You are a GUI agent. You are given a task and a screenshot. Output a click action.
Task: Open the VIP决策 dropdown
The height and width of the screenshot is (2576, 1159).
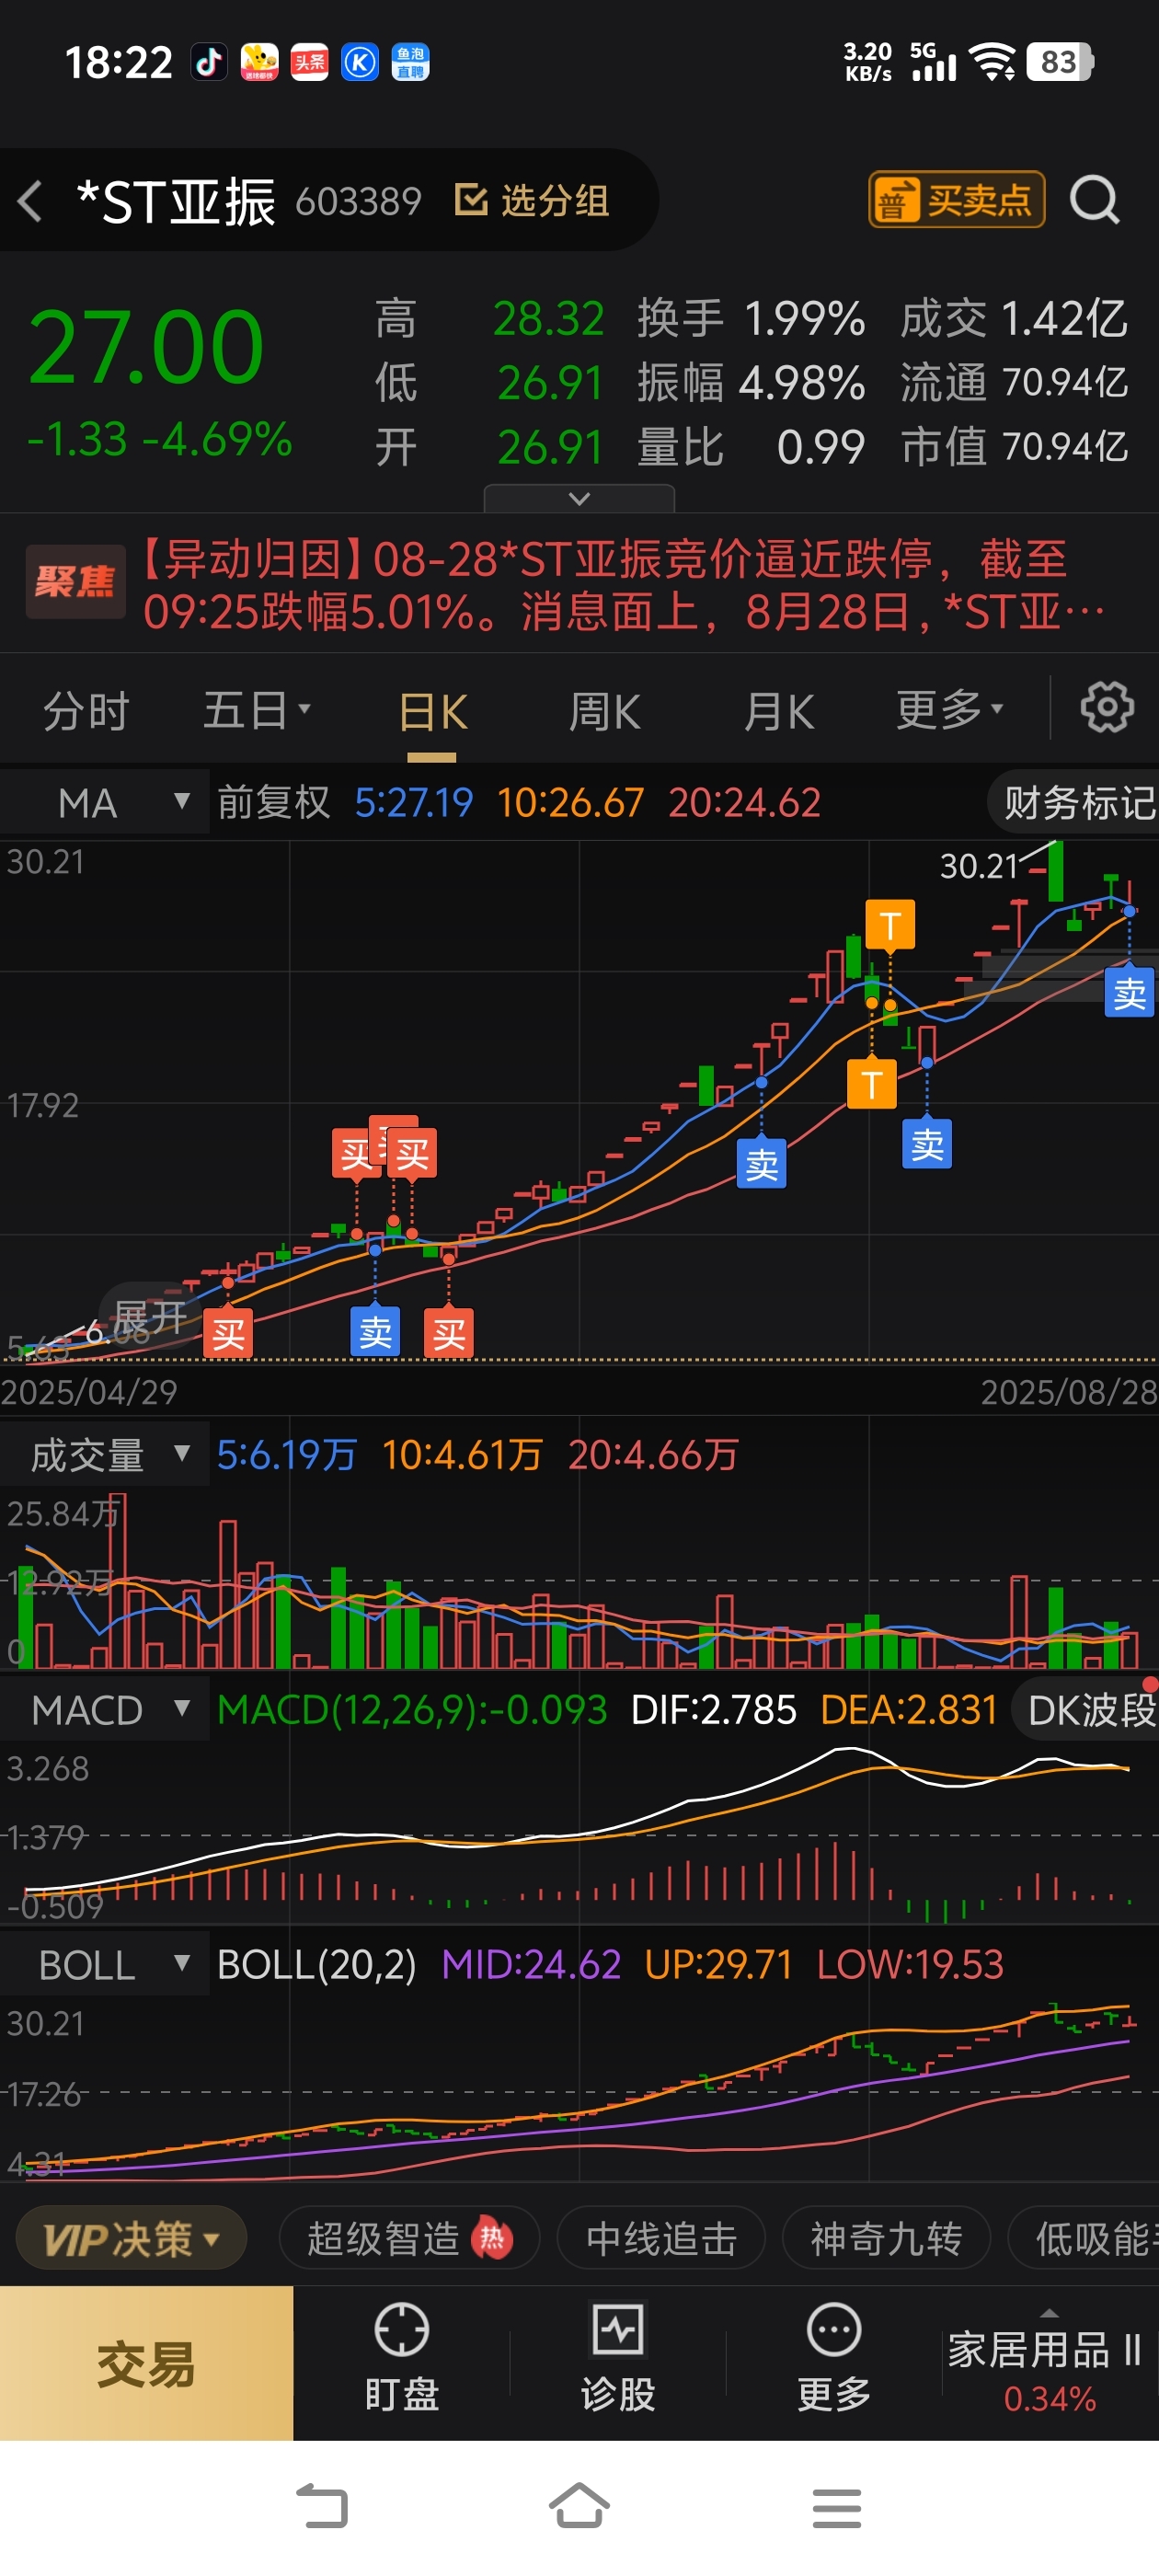click(131, 2239)
